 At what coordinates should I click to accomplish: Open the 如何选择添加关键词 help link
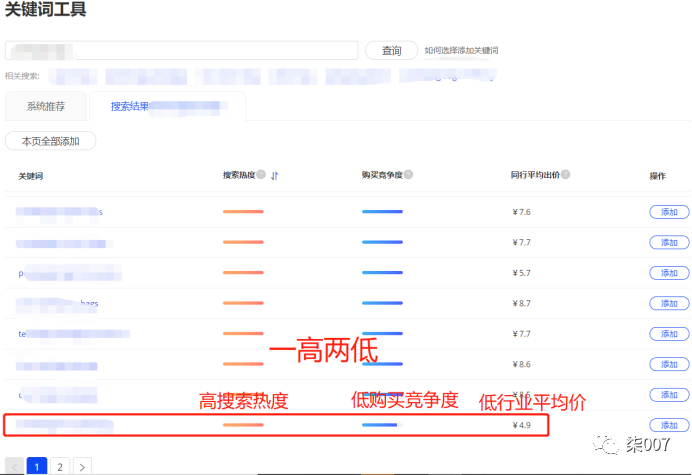(461, 50)
